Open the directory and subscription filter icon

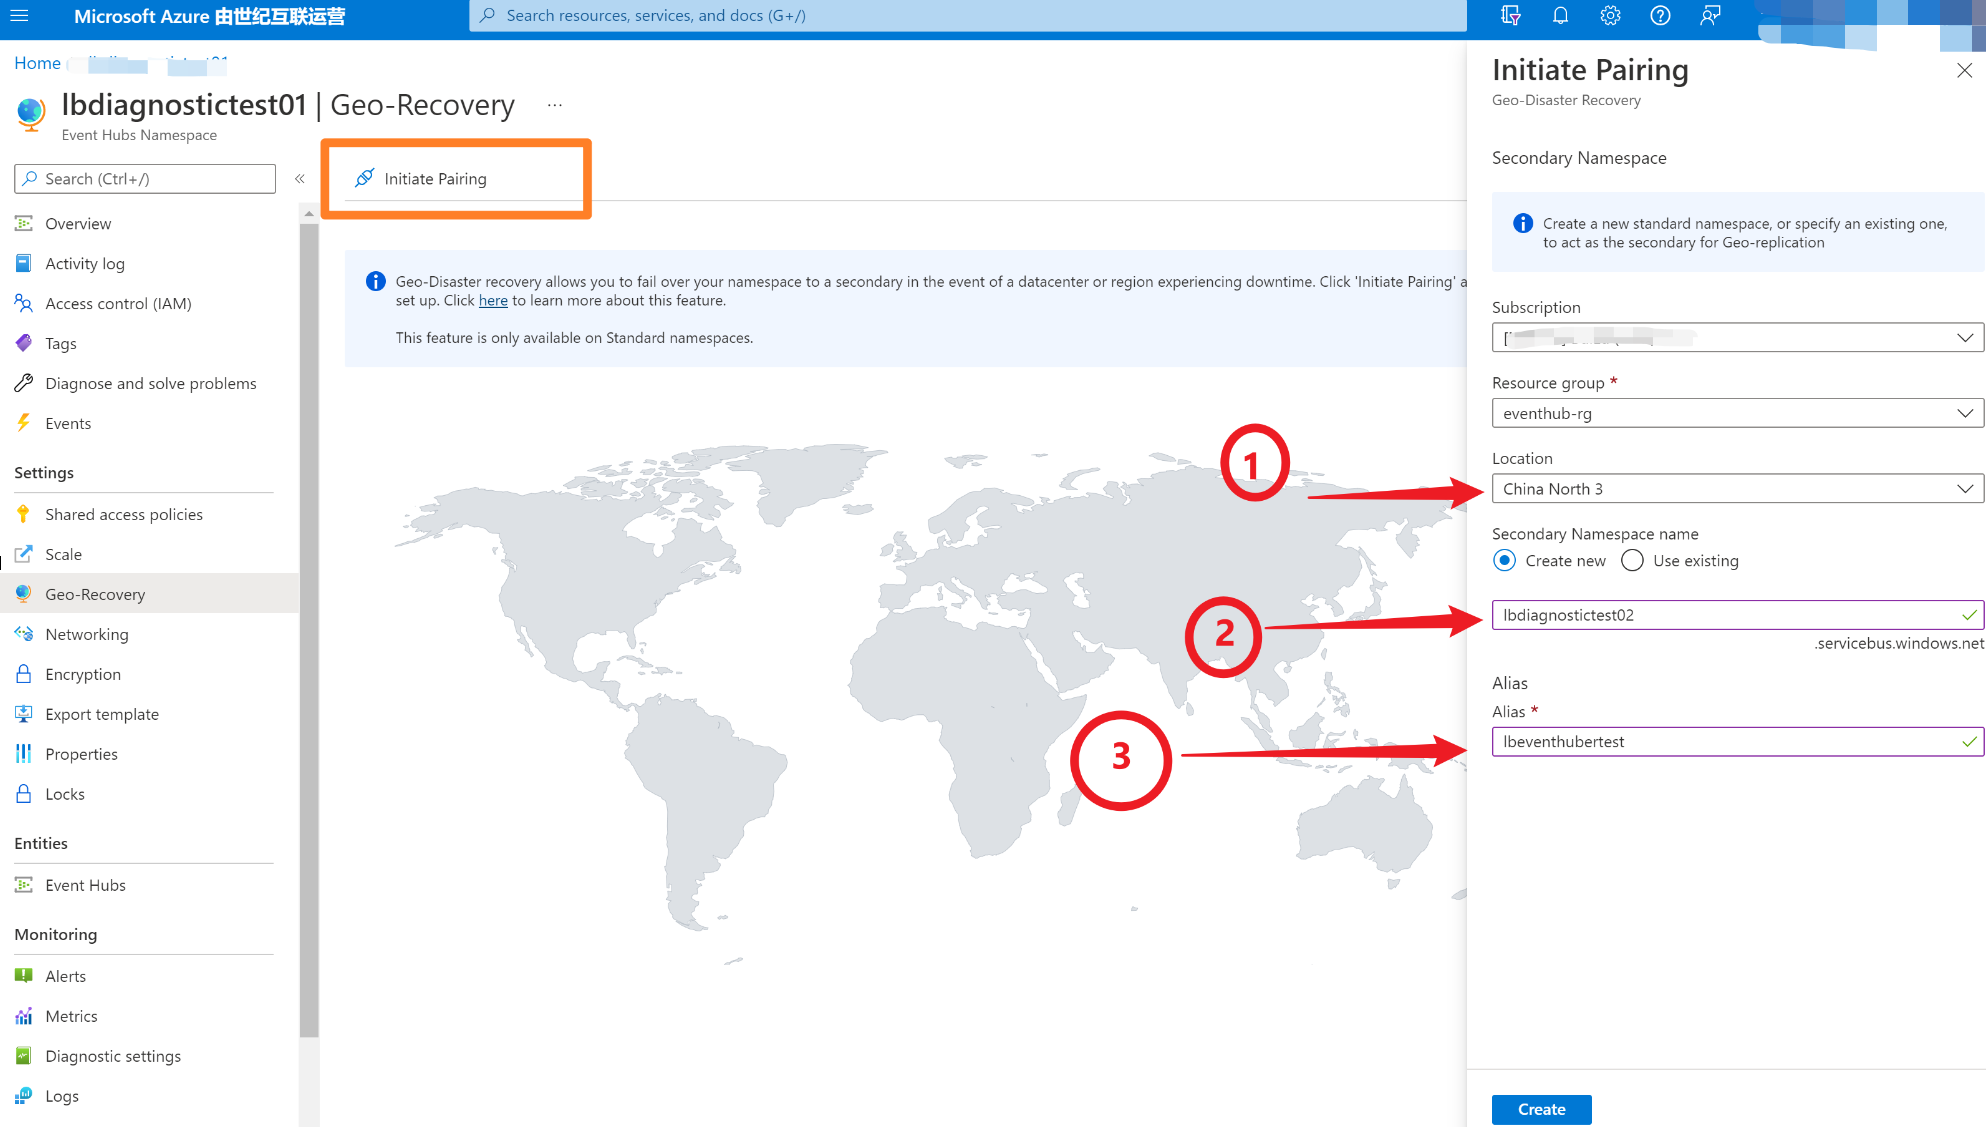point(1510,16)
